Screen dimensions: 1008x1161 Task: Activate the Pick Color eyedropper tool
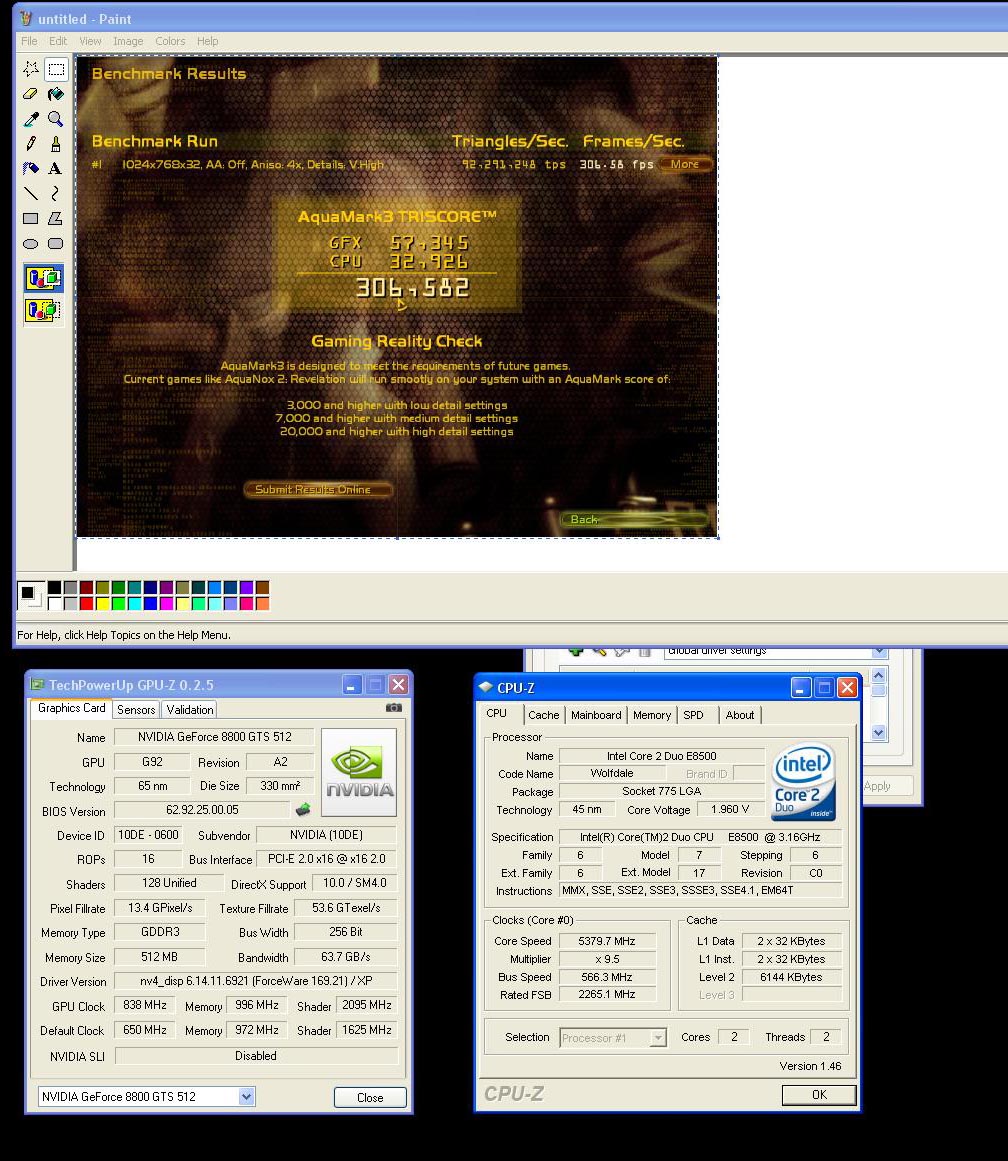(30, 119)
